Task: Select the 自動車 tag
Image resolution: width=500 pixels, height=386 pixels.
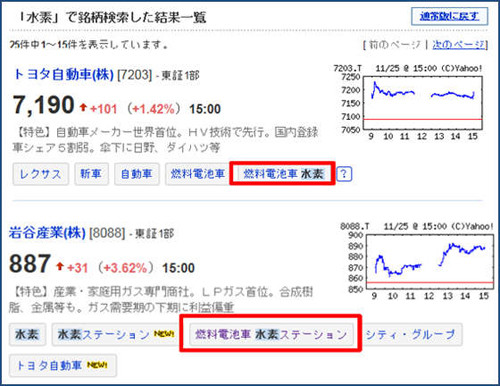Action: click(137, 174)
